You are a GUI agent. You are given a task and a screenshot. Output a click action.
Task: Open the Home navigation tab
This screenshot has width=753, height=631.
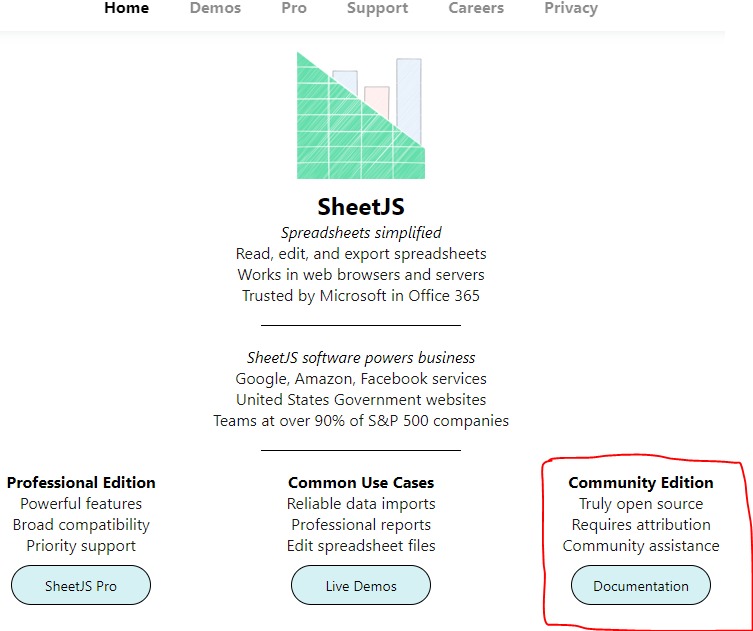[x=127, y=8]
